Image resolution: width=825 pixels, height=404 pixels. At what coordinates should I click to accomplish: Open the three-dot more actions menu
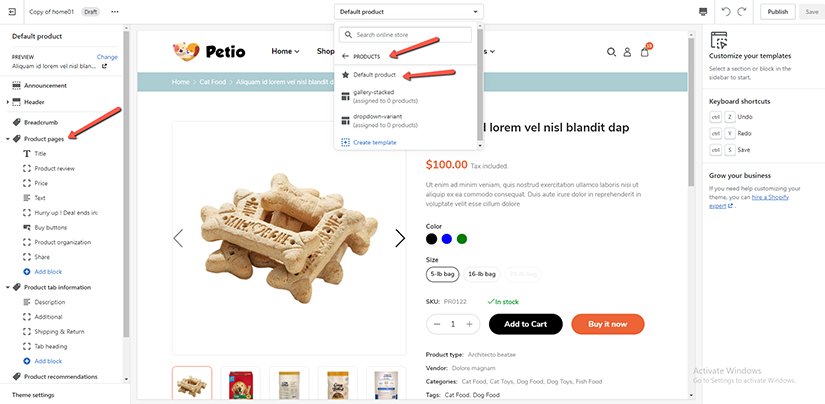pos(115,12)
